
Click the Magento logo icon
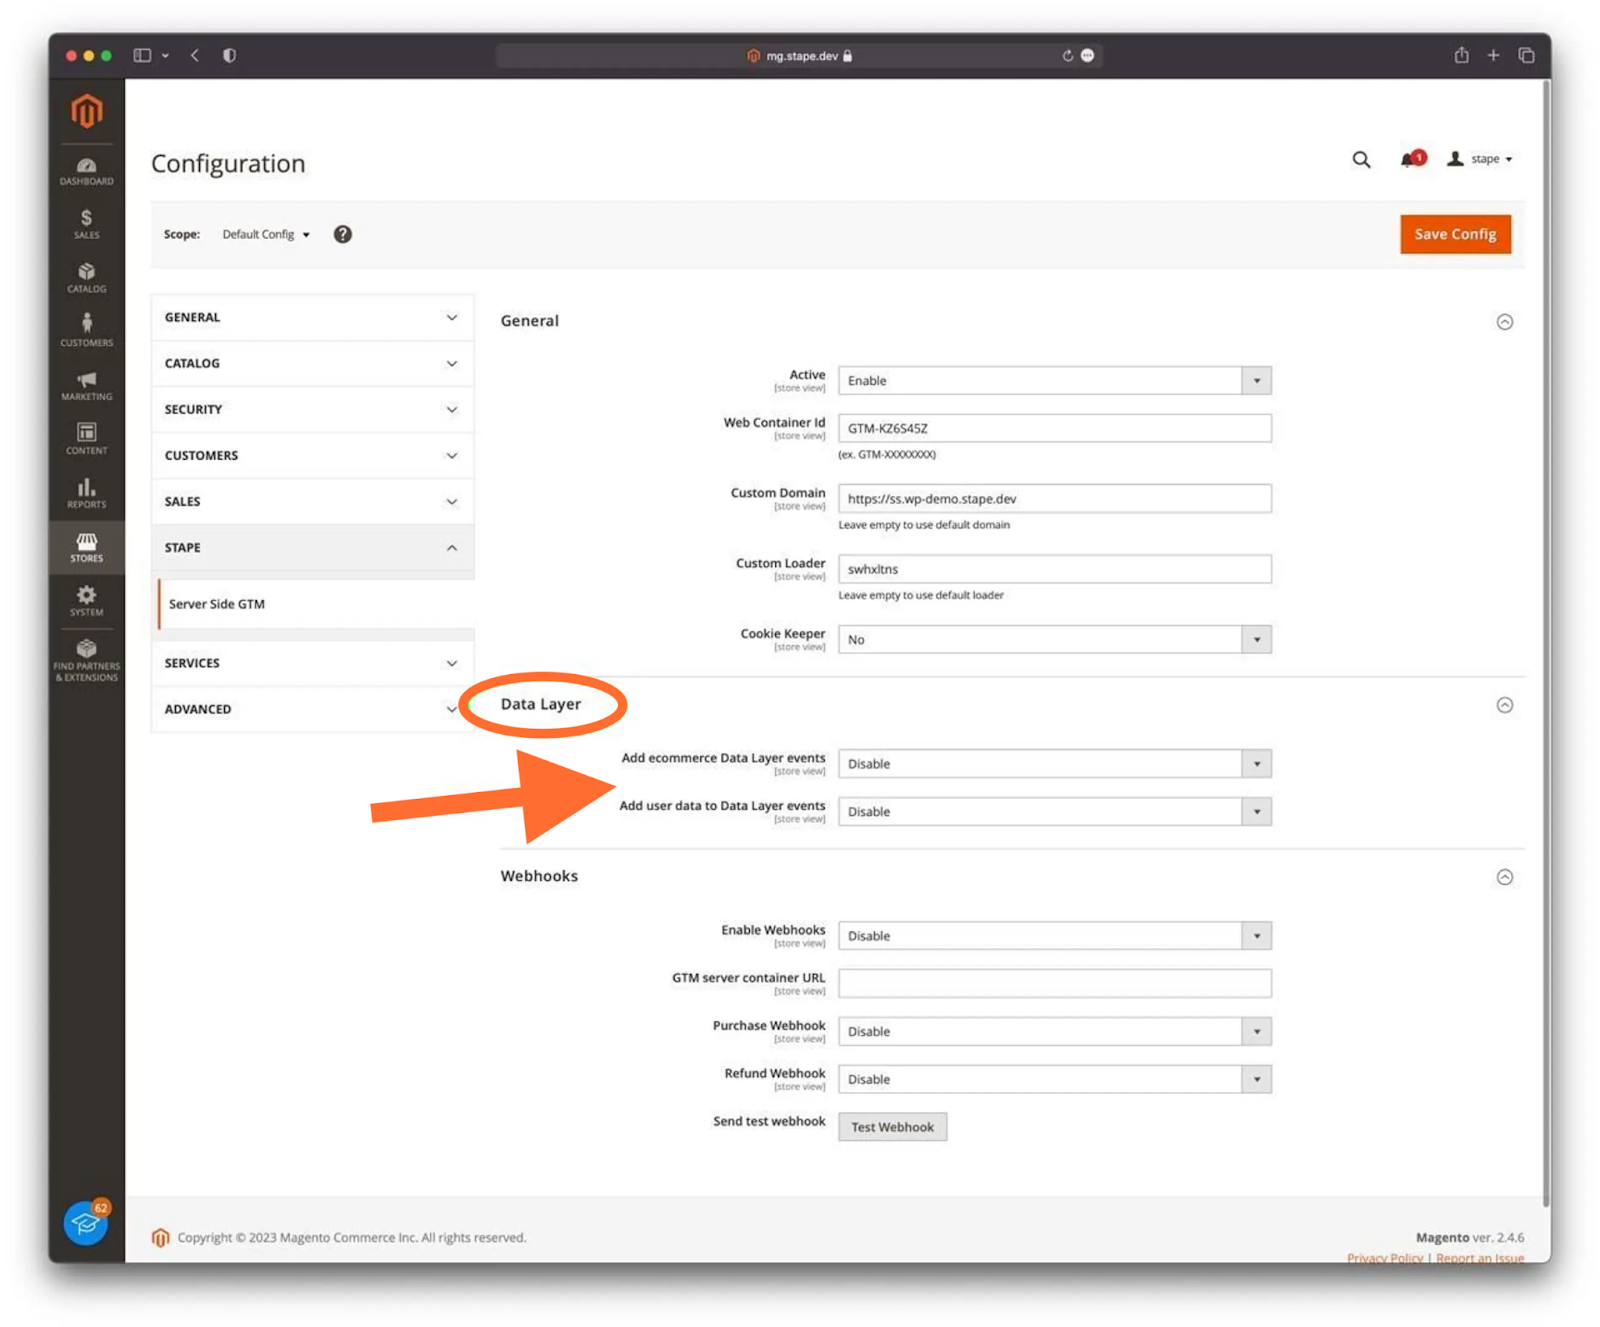86,111
